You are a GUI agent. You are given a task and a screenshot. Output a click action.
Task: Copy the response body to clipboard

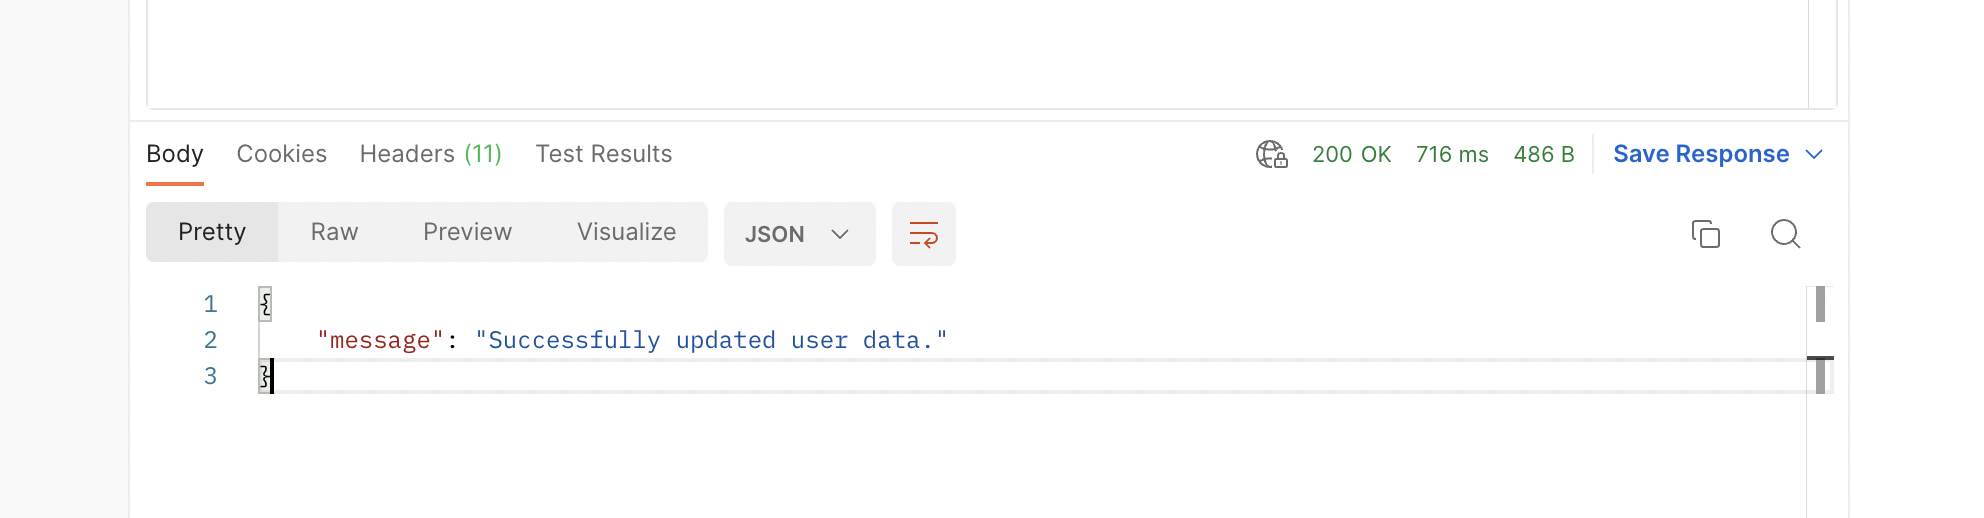coord(1705,234)
